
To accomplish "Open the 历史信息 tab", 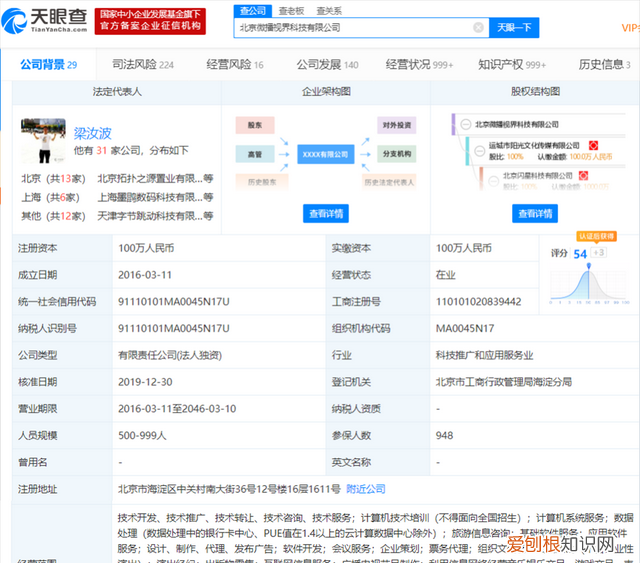I will point(604,65).
